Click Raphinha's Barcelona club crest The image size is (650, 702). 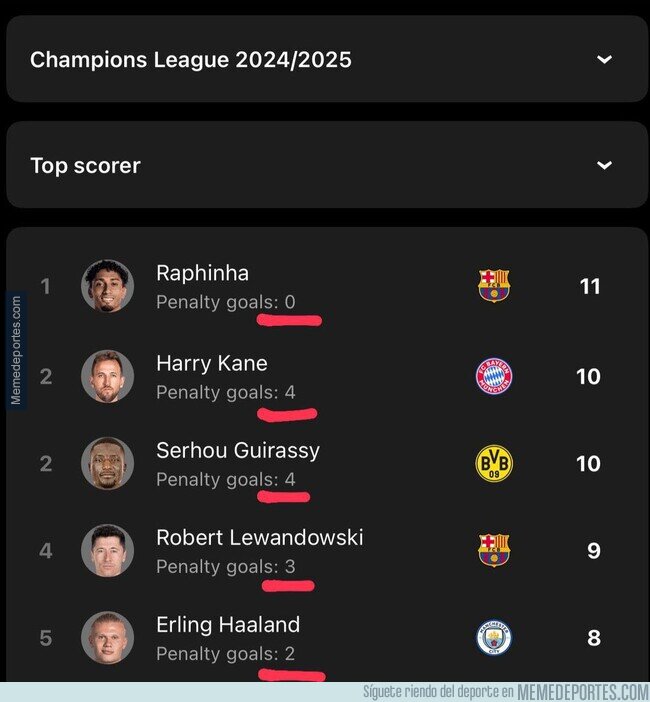494,286
